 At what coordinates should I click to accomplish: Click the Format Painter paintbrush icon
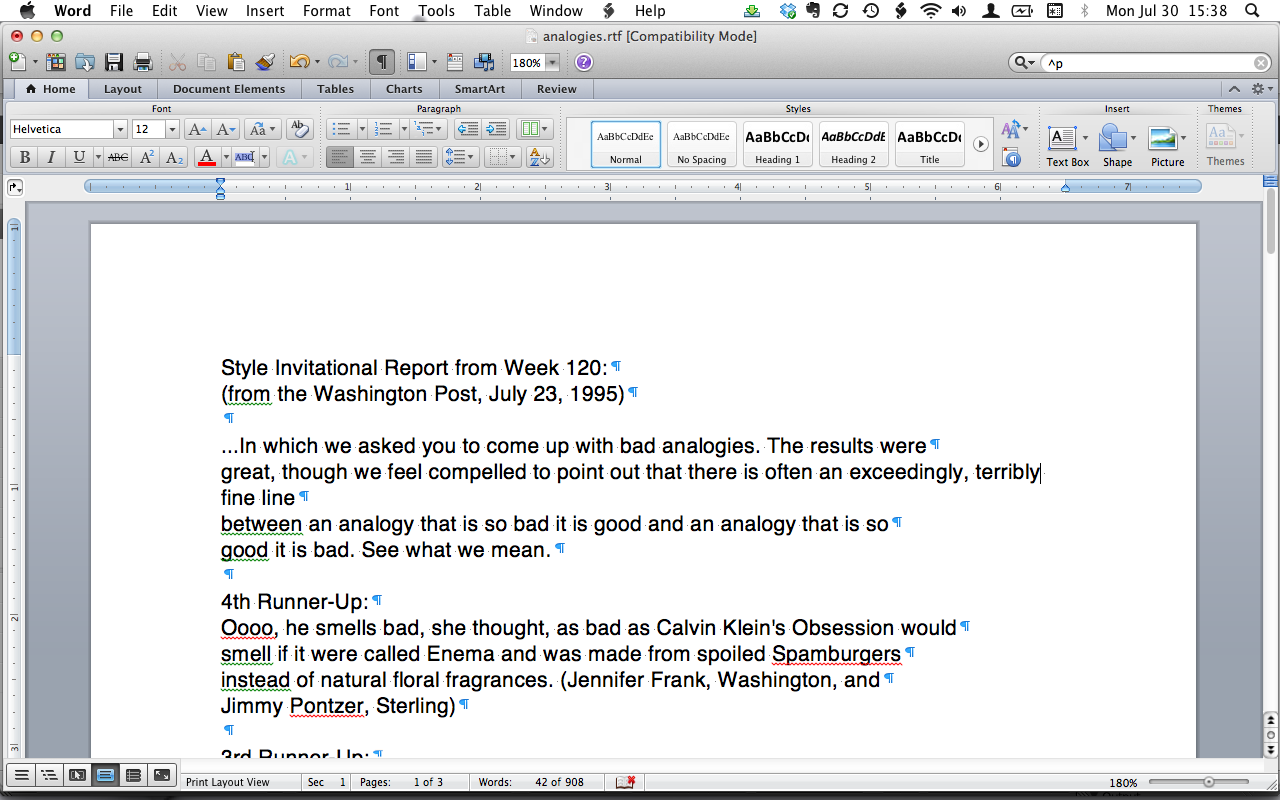pos(264,62)
